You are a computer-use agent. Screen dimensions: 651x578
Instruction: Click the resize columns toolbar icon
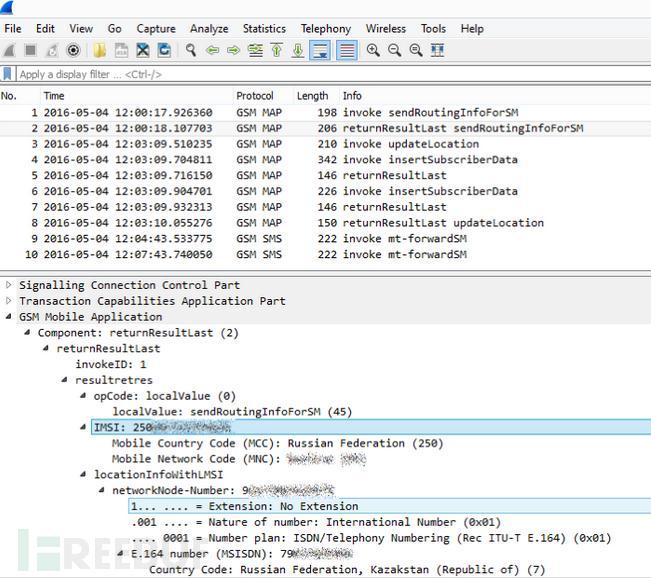pos(437,50)
